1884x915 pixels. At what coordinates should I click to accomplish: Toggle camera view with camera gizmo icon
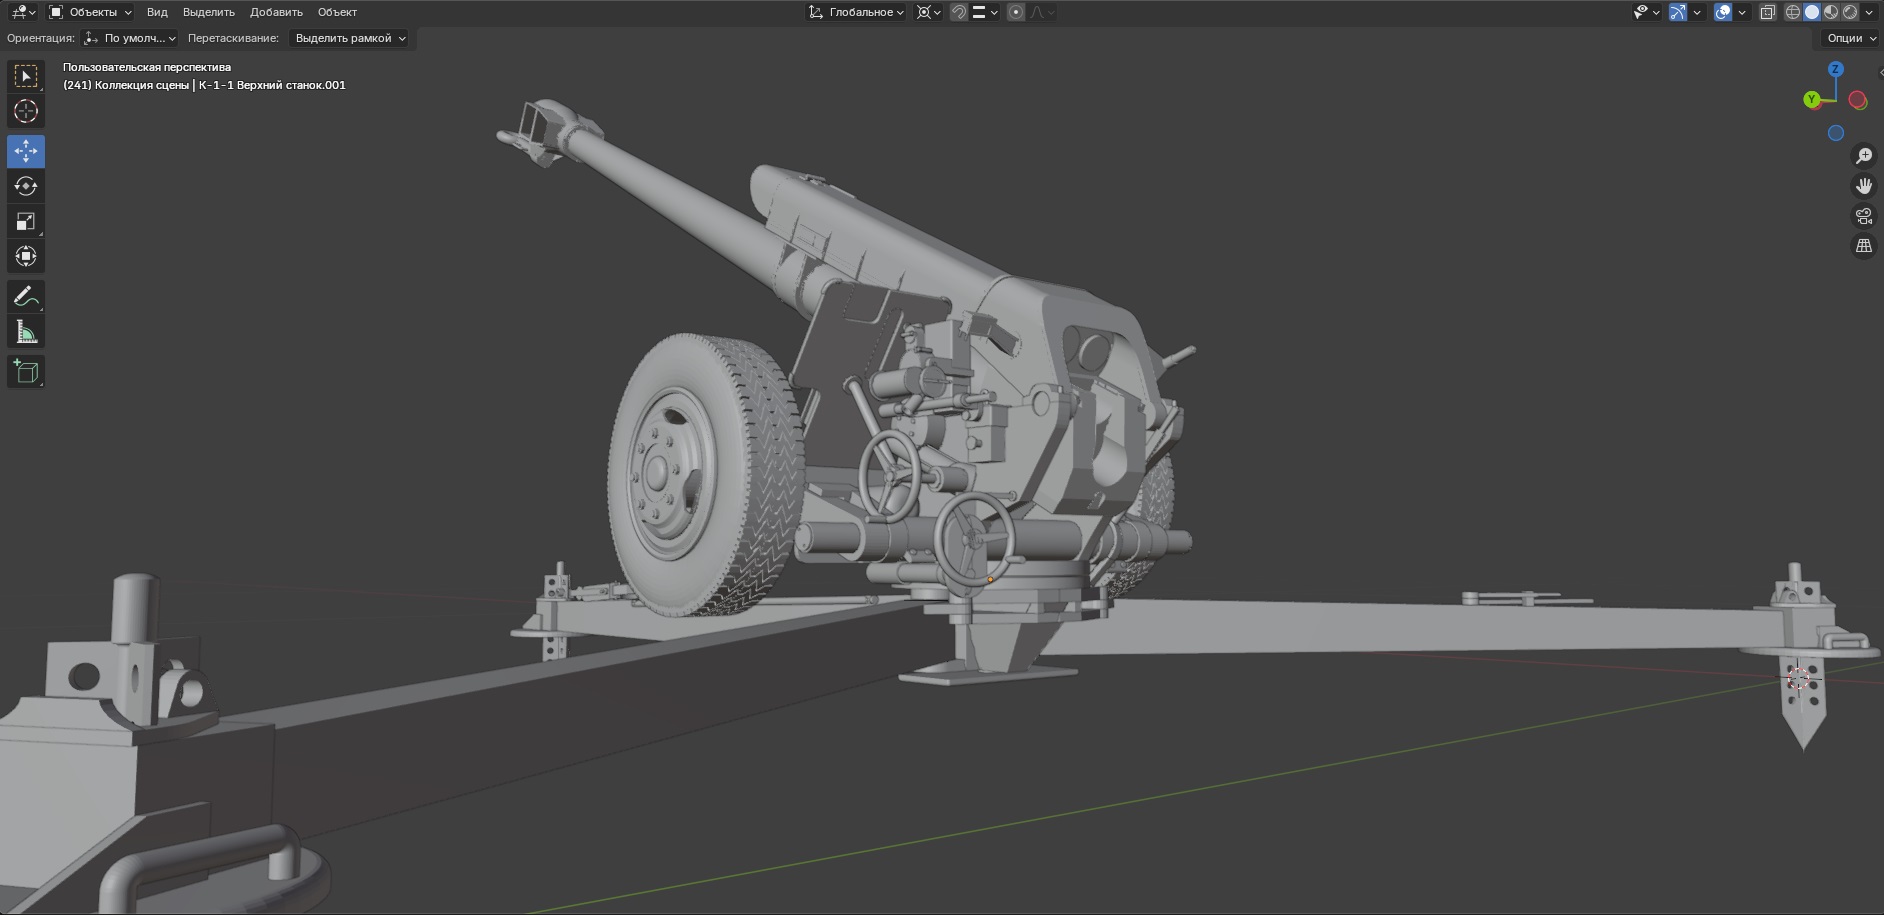(1864, 216)
